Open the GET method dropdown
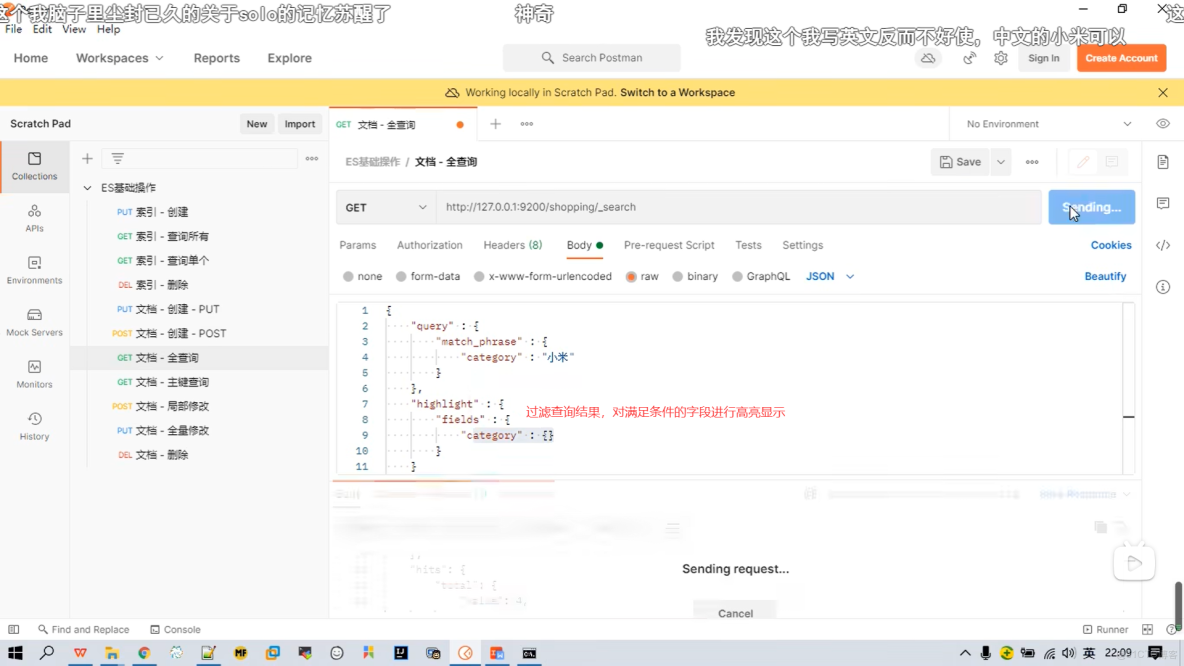 (x=385, y=207)
